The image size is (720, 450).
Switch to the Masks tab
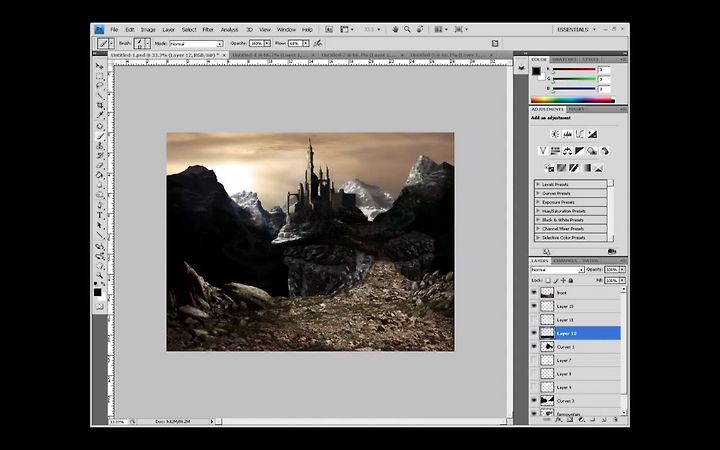pos(576,109)
